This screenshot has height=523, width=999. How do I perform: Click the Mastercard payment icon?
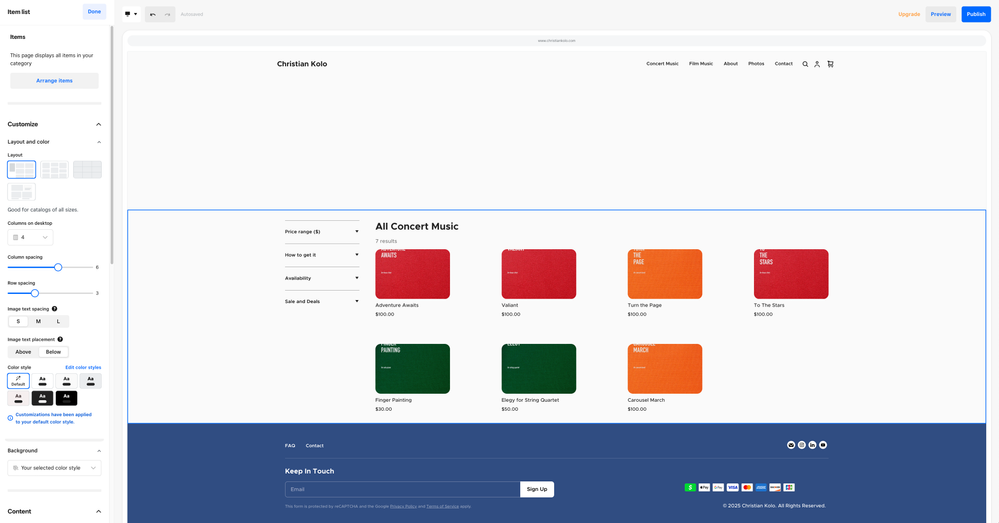click(x=747, y=487)
